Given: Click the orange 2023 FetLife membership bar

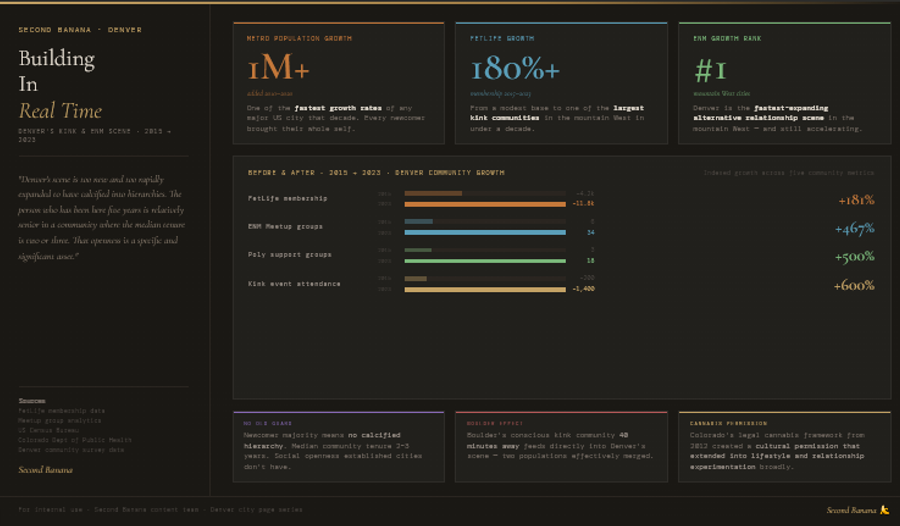Looking at the screenshot, I should point(485,204).
